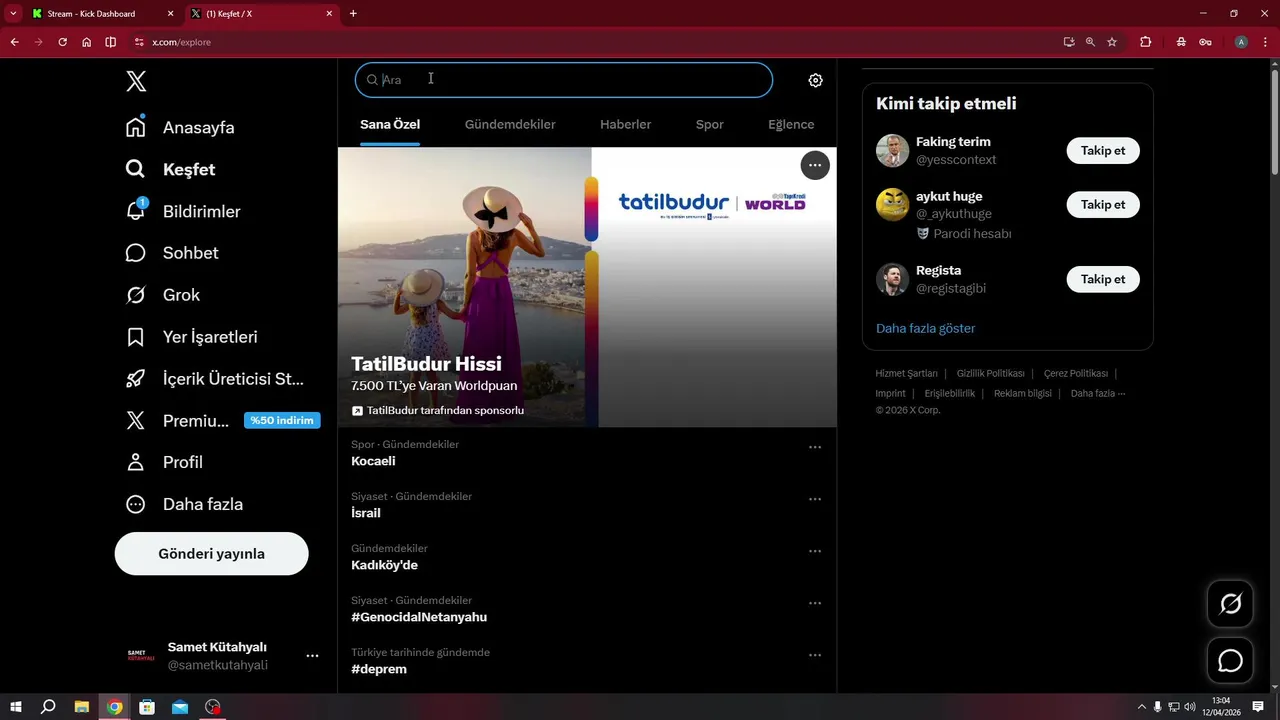Reload the page in browser

(62, 42)
